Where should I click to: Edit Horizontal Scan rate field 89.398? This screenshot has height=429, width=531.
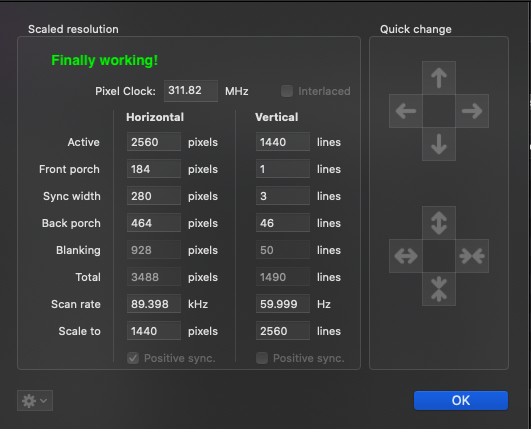[154, 304]
